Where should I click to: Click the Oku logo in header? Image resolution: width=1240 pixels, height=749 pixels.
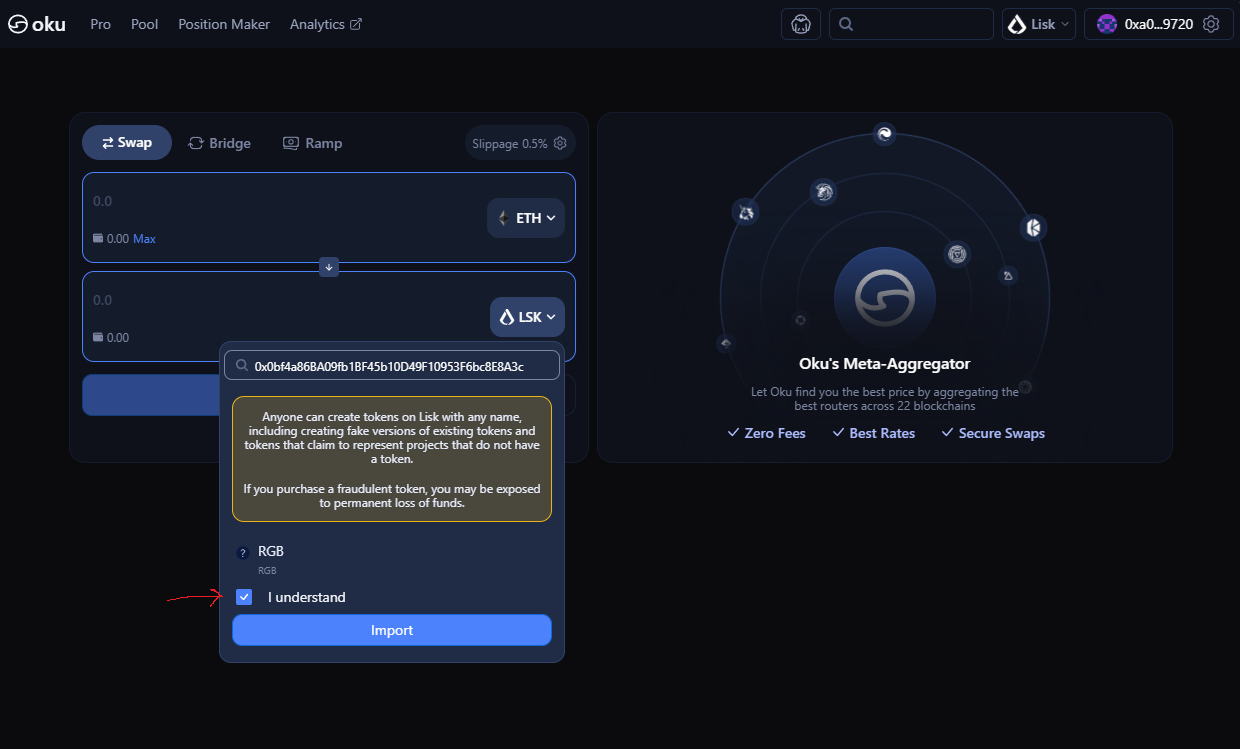37,24
